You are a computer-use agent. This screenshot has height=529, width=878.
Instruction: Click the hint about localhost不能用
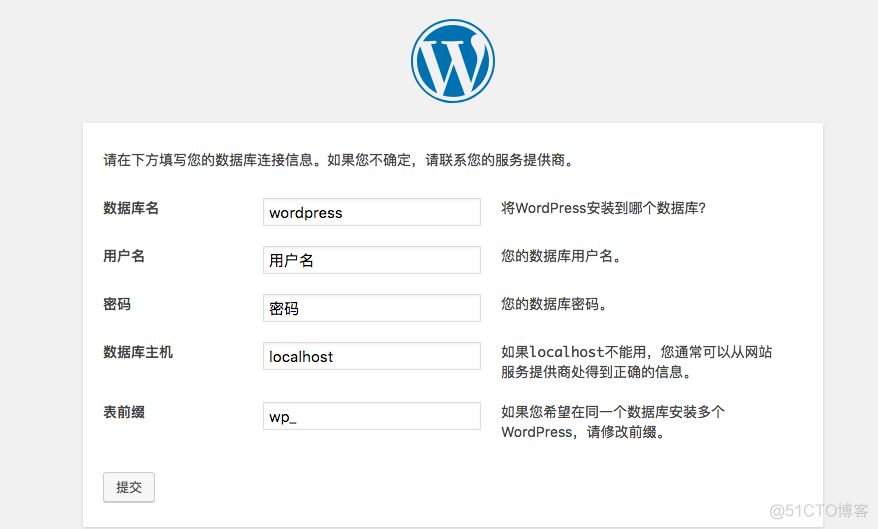(637, 362)
